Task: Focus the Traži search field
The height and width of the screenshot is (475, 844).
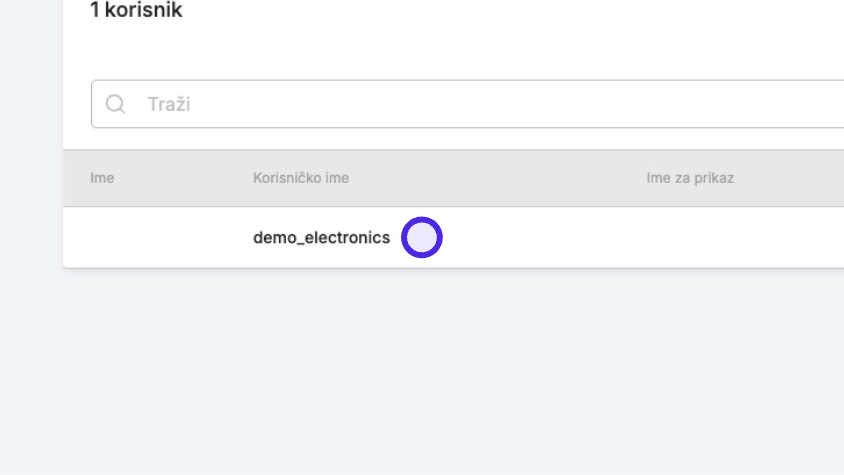Action: click(468, 104)
